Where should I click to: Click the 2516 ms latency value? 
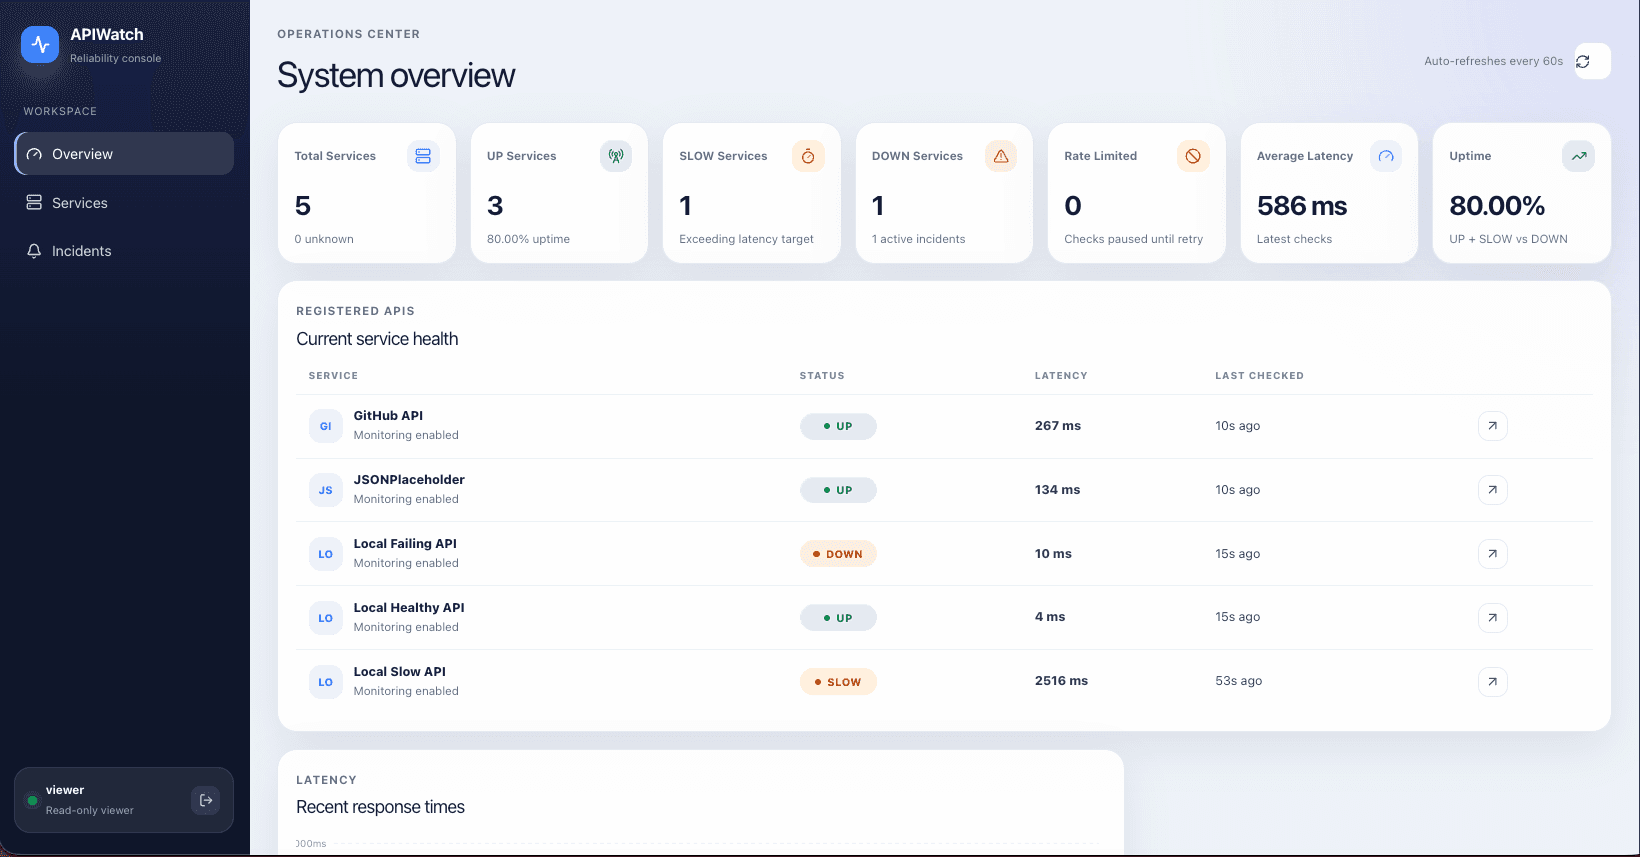click(1061, 681)
